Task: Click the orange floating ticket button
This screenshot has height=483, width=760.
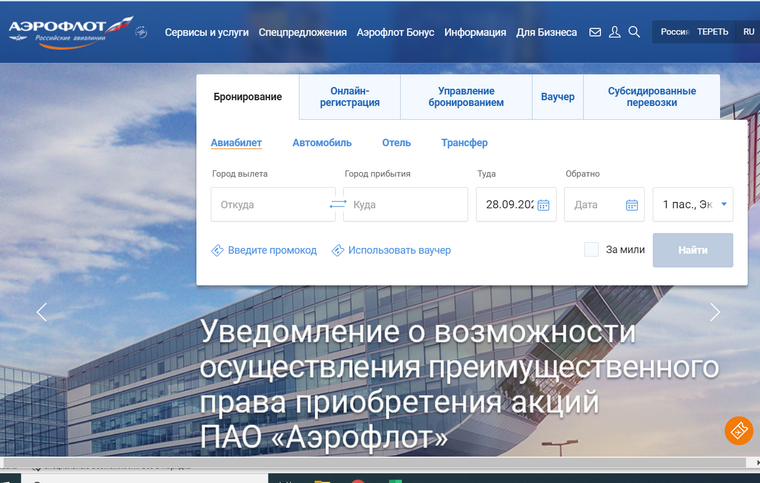Action: tap(739, 430)
